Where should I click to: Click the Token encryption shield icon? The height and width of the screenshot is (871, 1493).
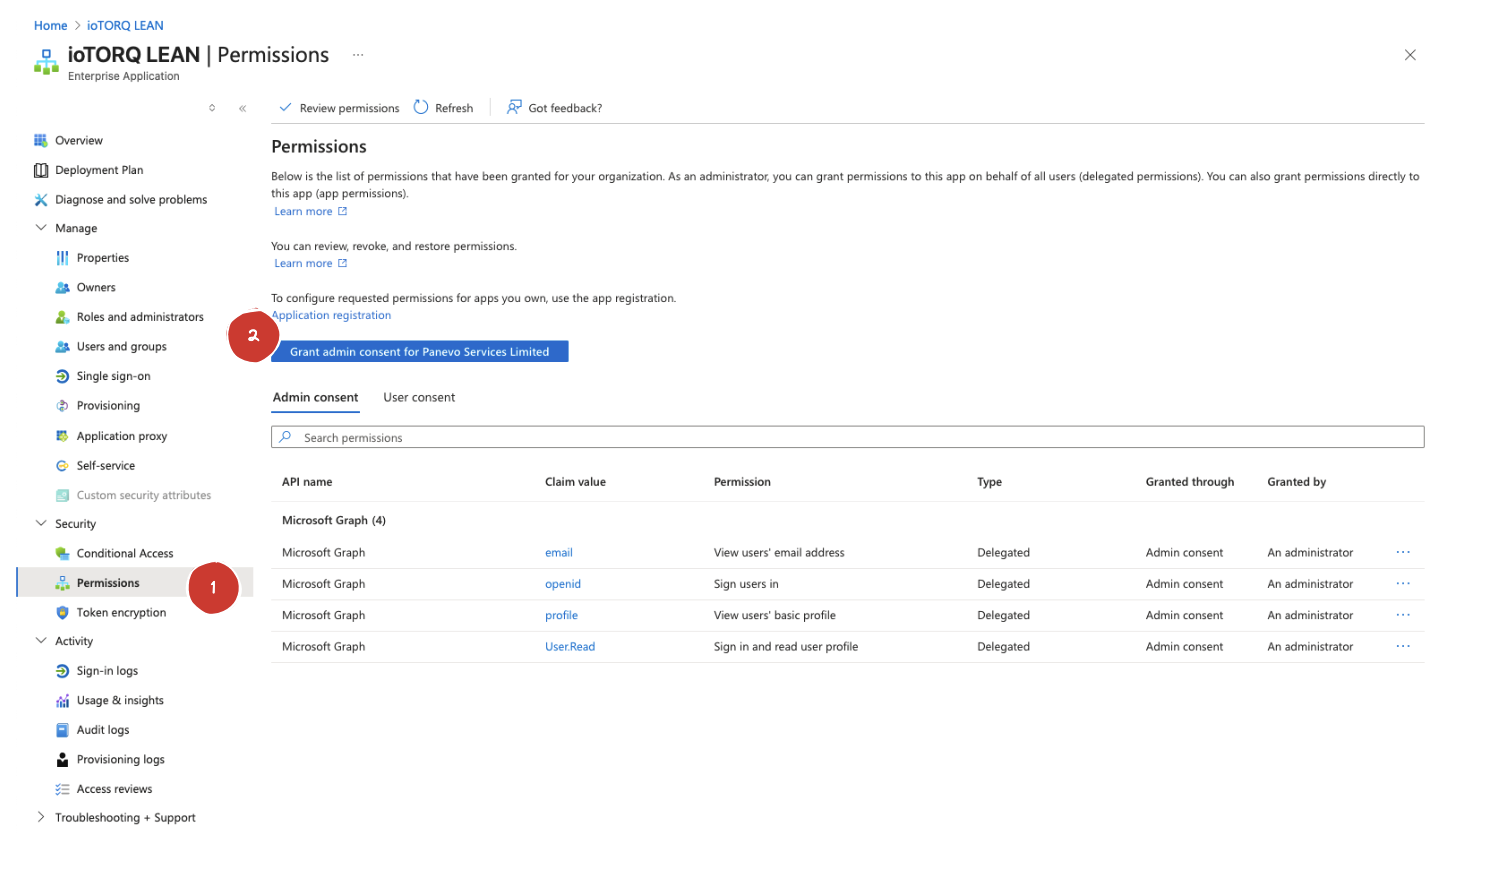[x=62, y=612]
